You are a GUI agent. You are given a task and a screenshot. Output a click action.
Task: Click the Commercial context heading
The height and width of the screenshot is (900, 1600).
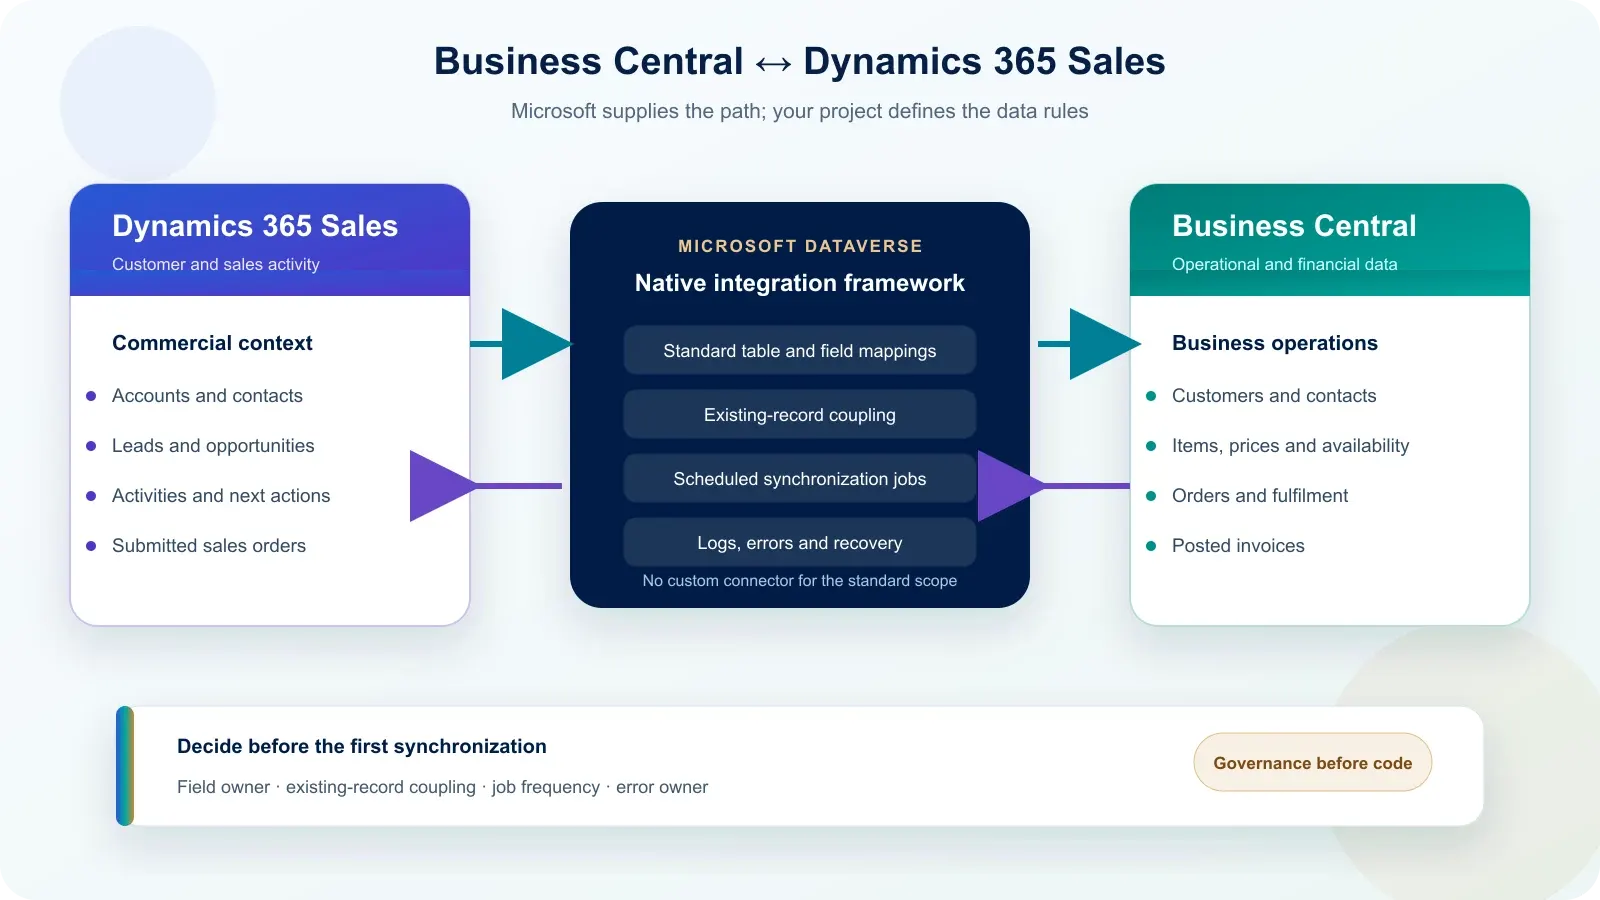coord(212,343)
